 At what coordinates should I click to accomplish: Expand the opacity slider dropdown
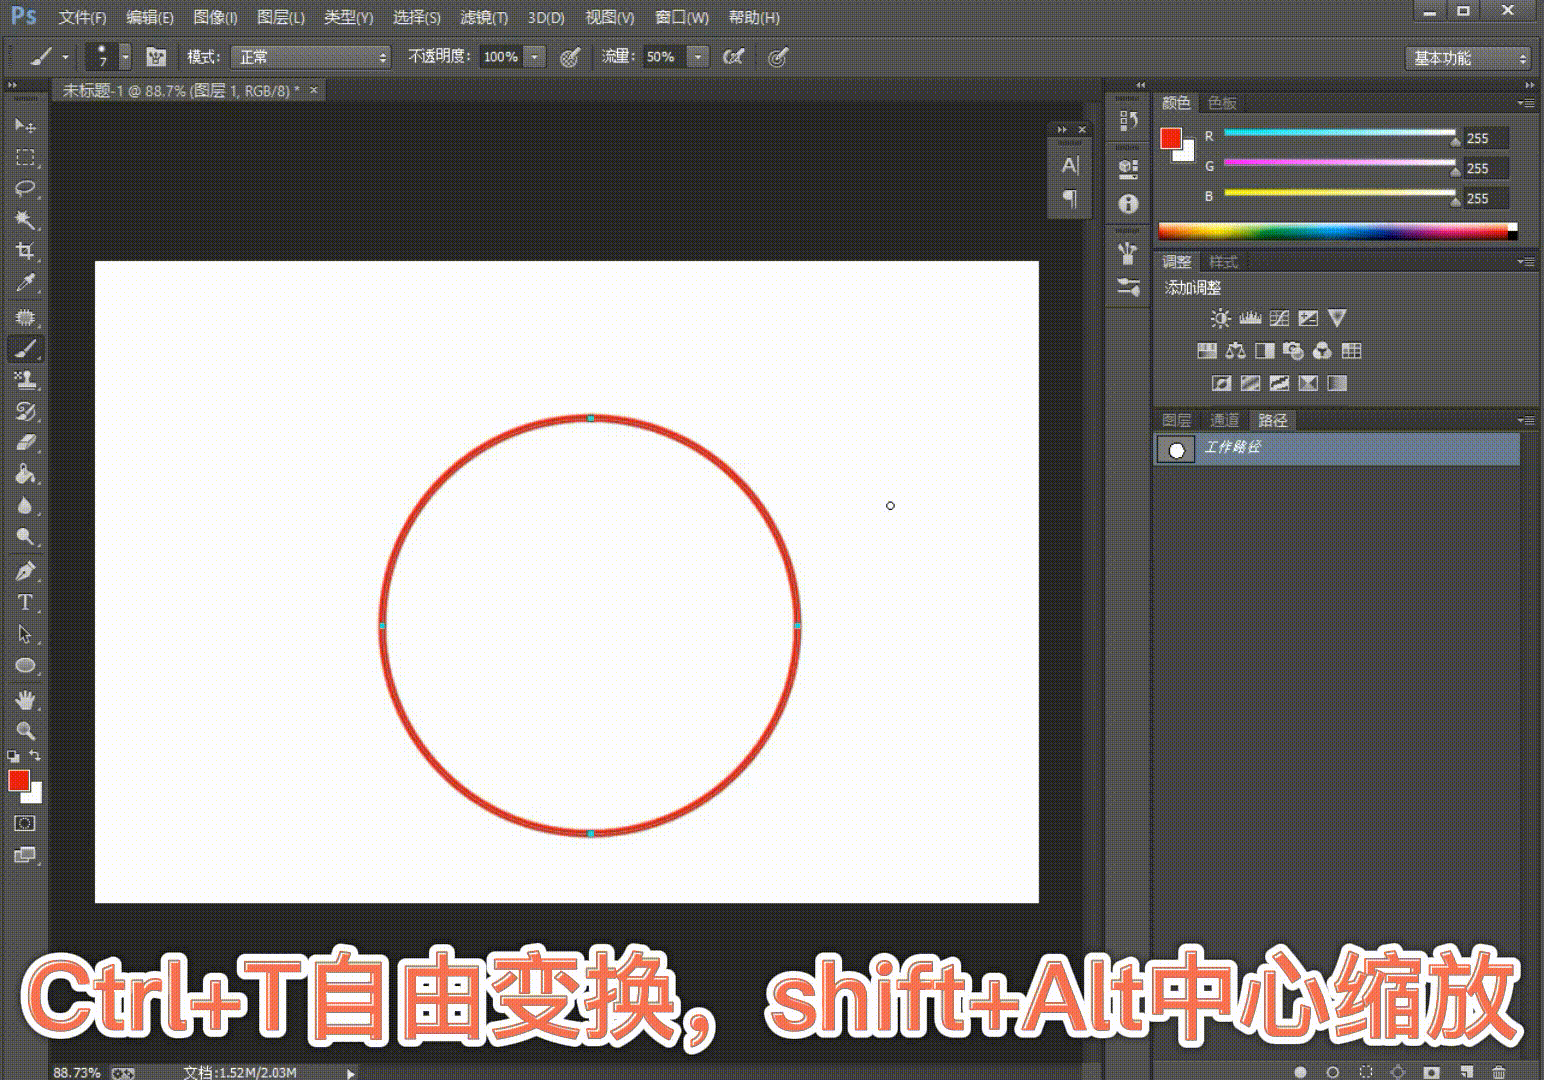(x=535, y=57)
